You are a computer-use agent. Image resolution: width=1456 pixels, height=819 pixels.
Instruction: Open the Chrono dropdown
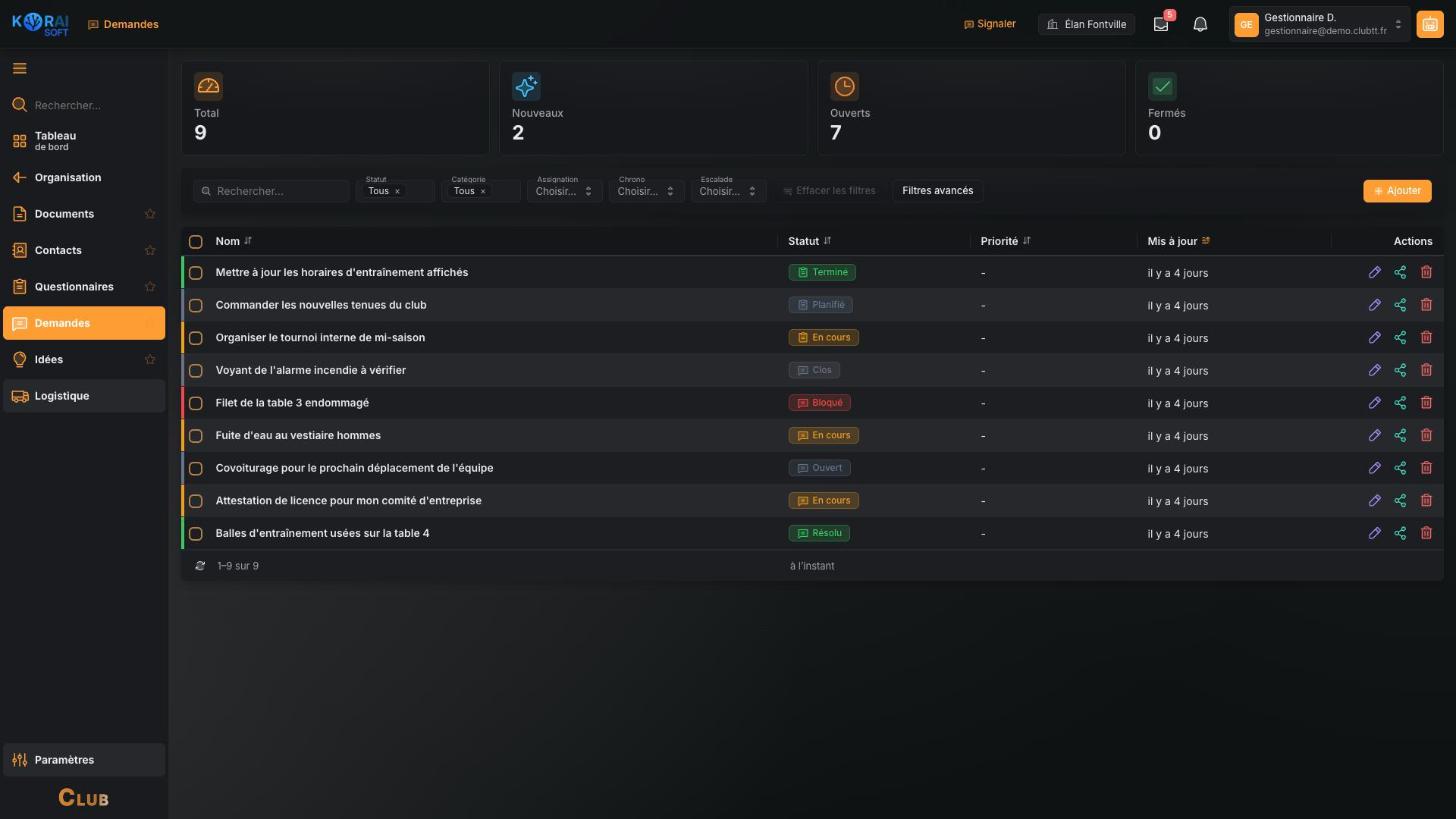[646, 190]
